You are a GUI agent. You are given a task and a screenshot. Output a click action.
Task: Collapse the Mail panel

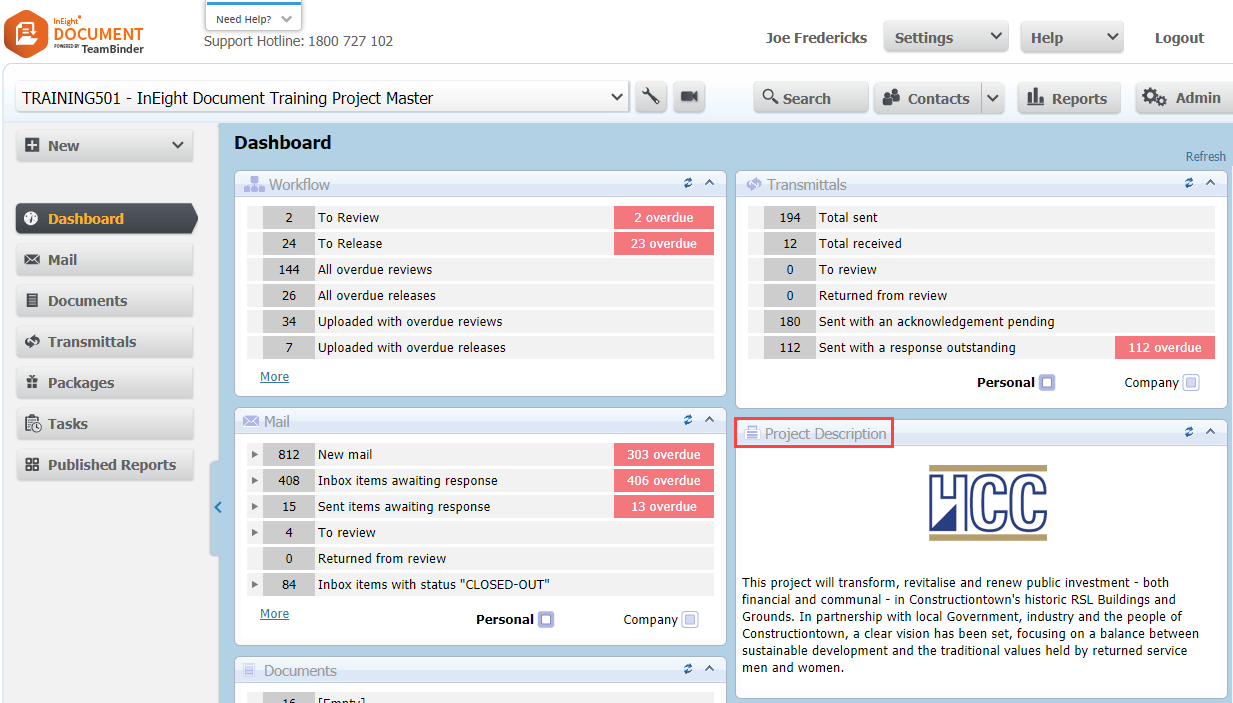coord(709,420)
